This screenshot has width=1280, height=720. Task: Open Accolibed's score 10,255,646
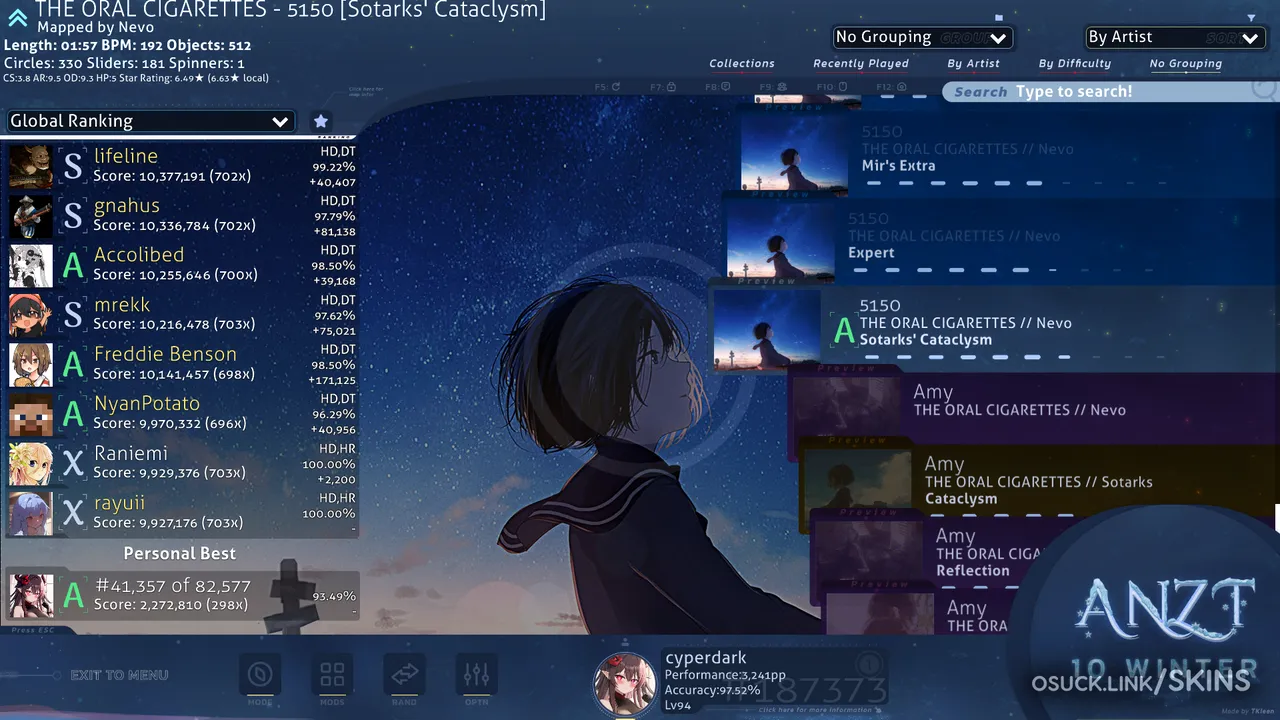[181, 265]
